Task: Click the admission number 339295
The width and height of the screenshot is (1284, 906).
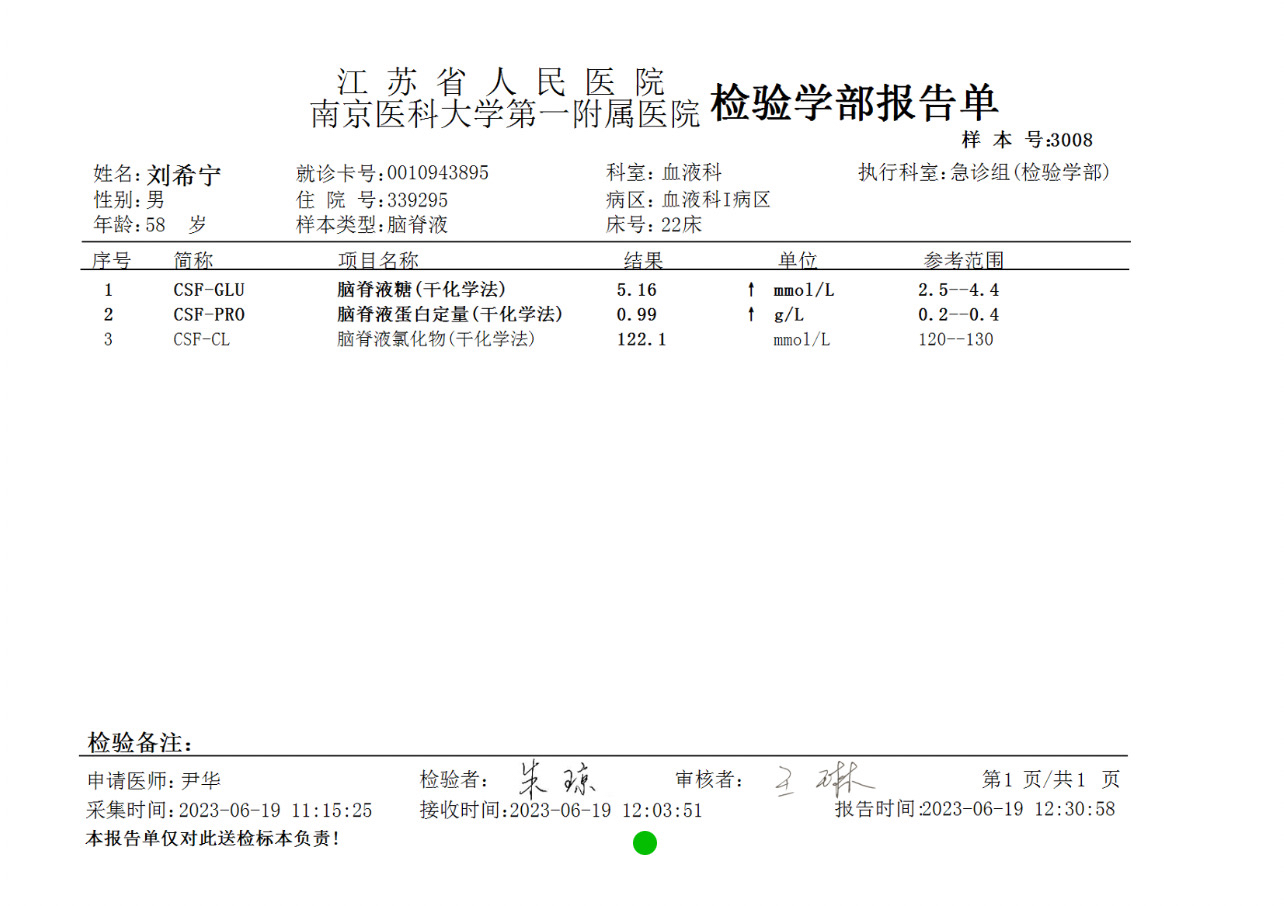Action: tap(418, 200)
